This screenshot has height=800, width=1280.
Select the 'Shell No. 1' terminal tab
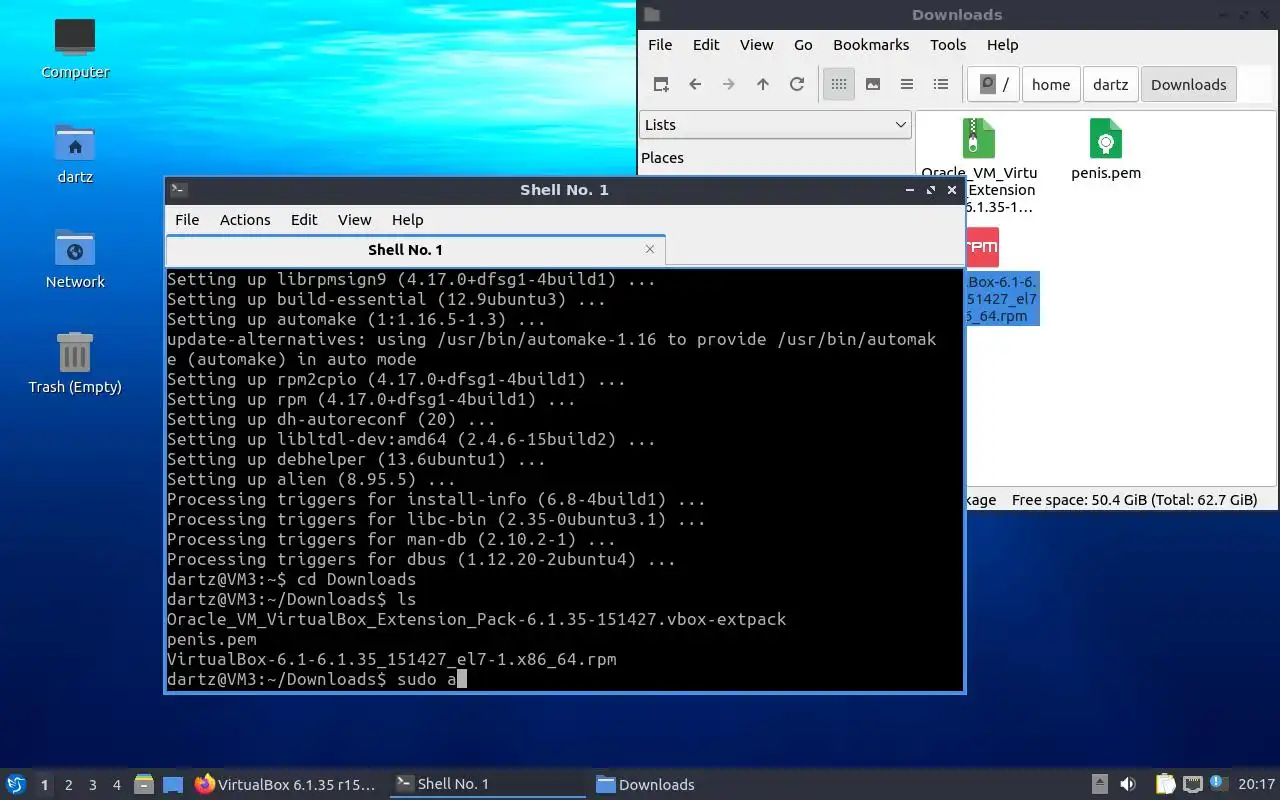click(405, 250)
